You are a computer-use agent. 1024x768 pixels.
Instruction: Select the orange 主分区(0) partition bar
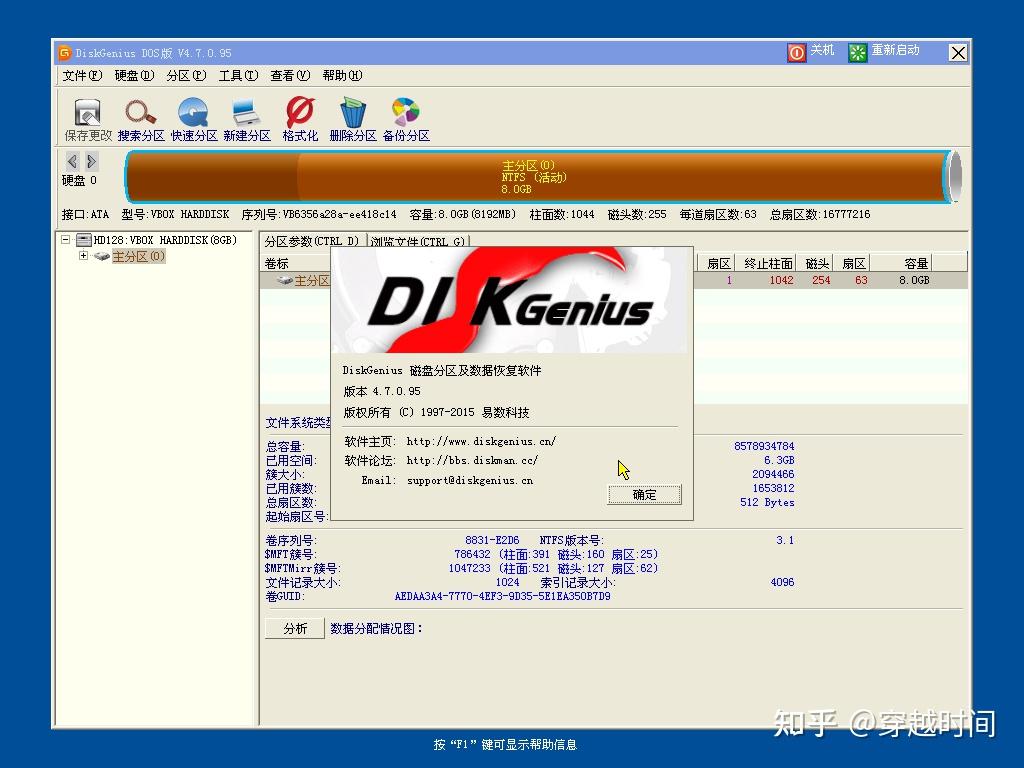[530, 174]
